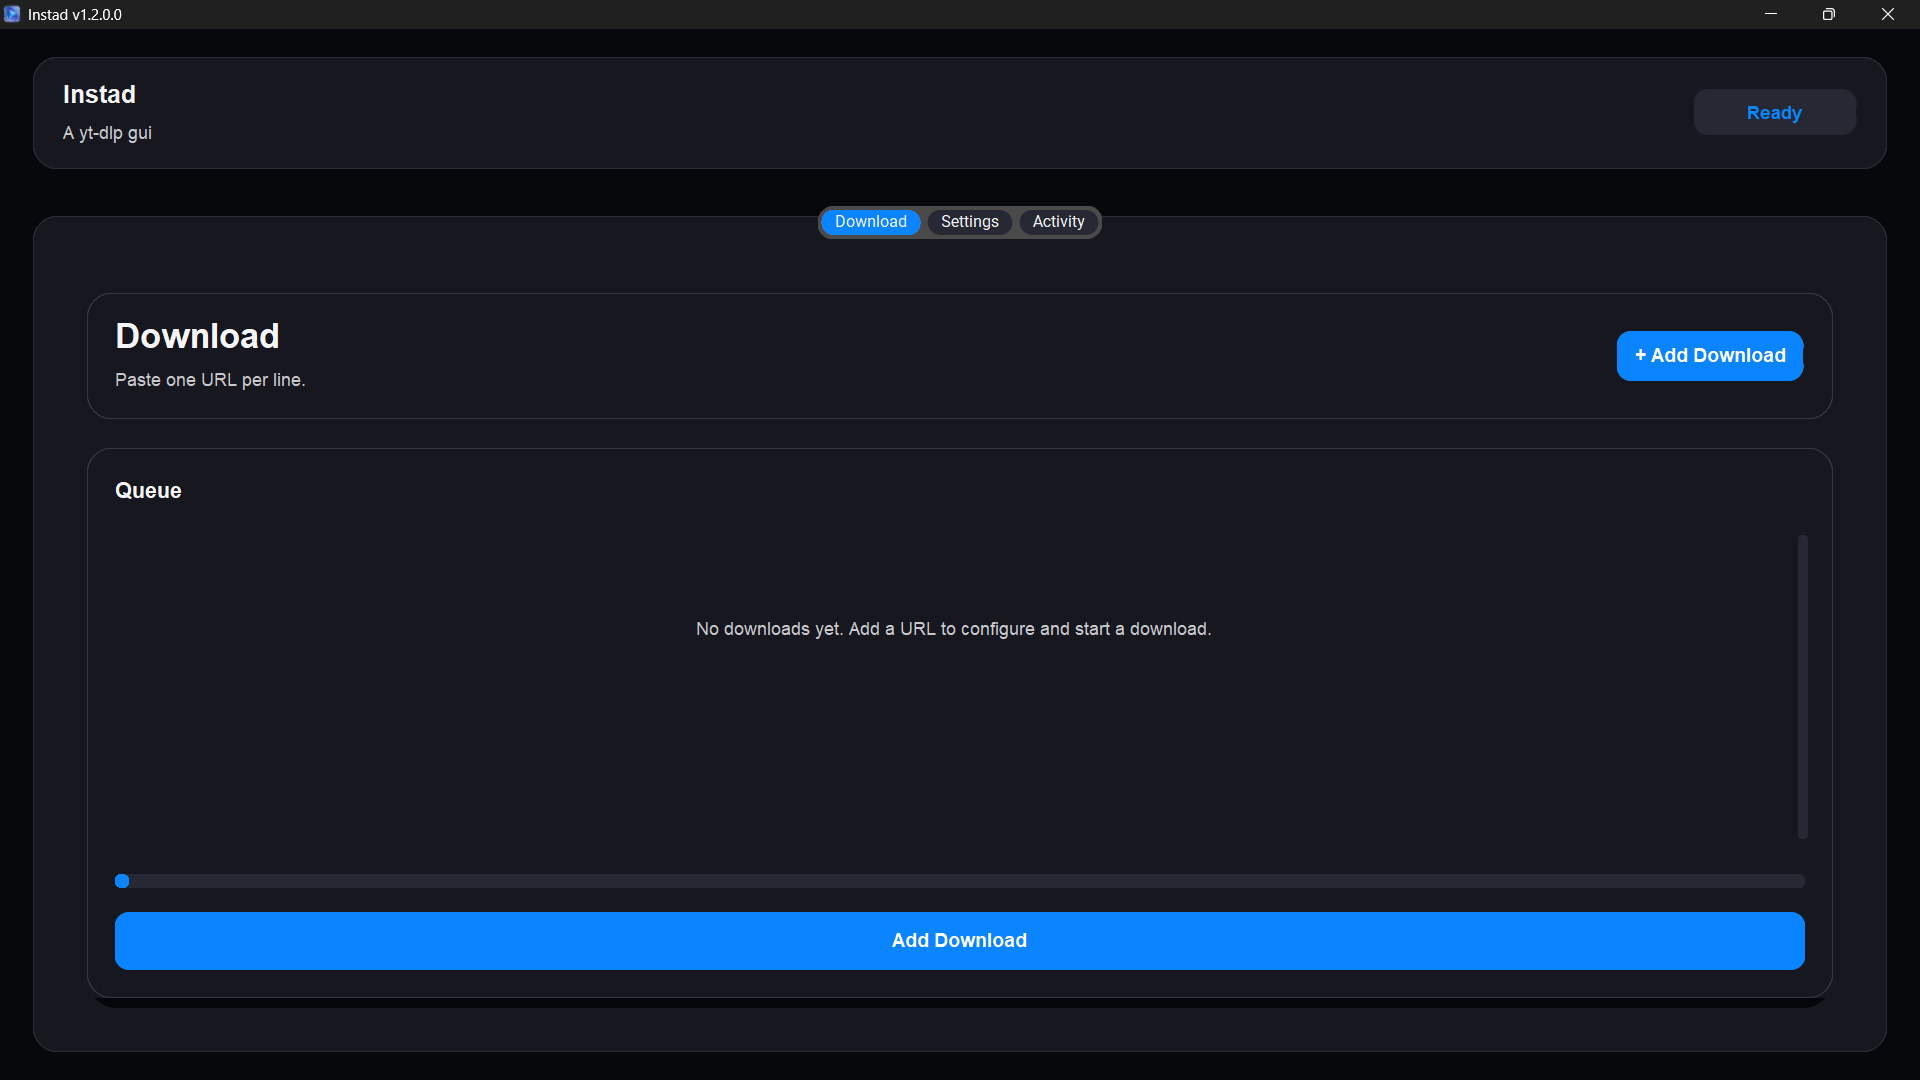Minimize the Instad window
The width and height of the screenshot is (1920, 1080).
point(1771,14)
